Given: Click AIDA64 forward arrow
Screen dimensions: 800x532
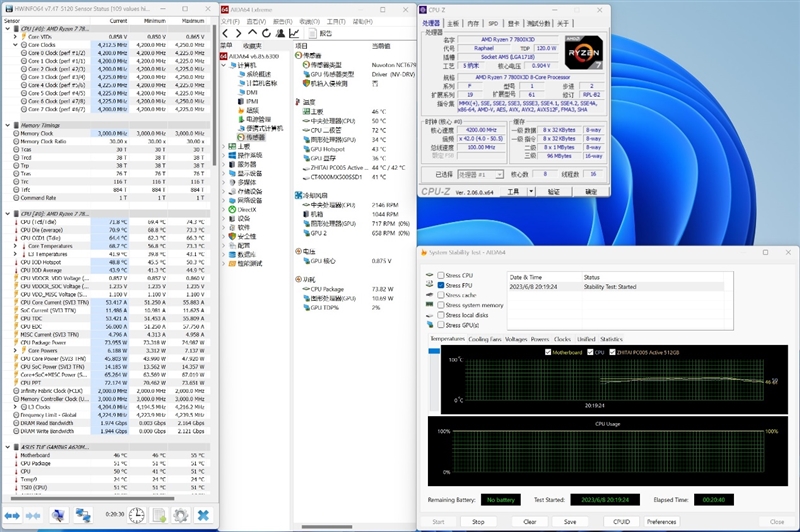Looking at the screenshot, I should click(x=238, y=33).
